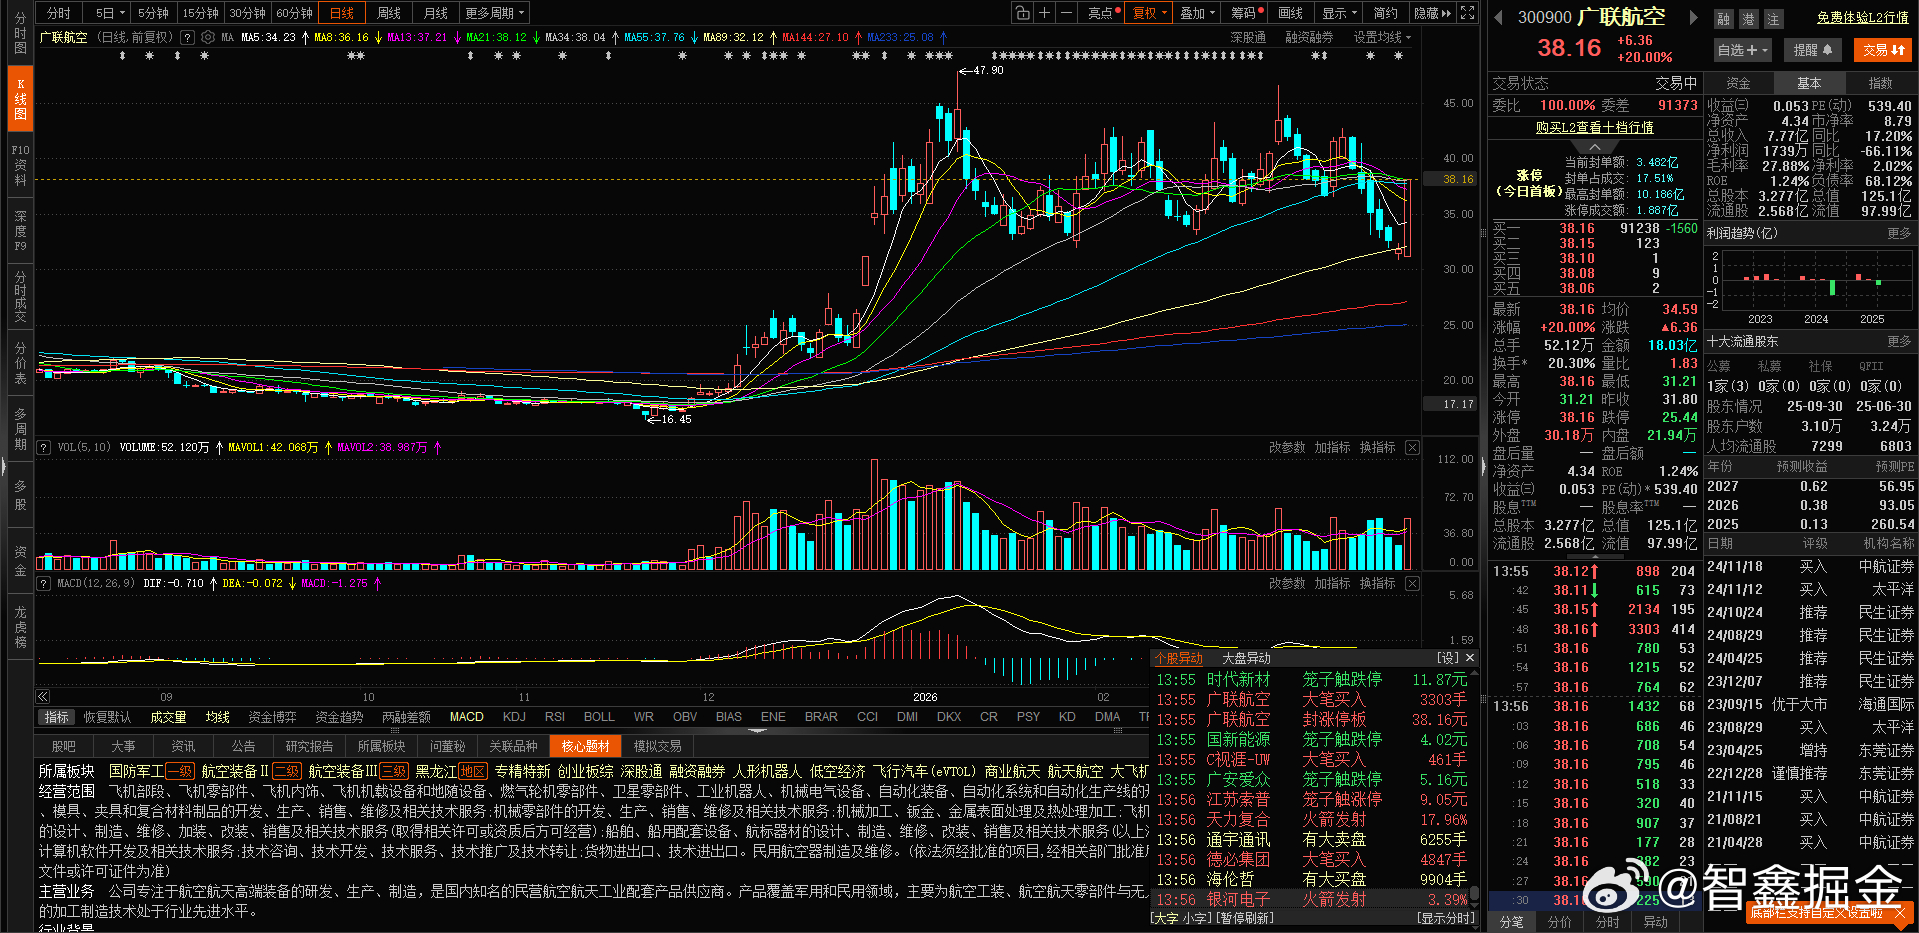
Task: Toggle fullscreen chart icon
Action: point(1467,13)
